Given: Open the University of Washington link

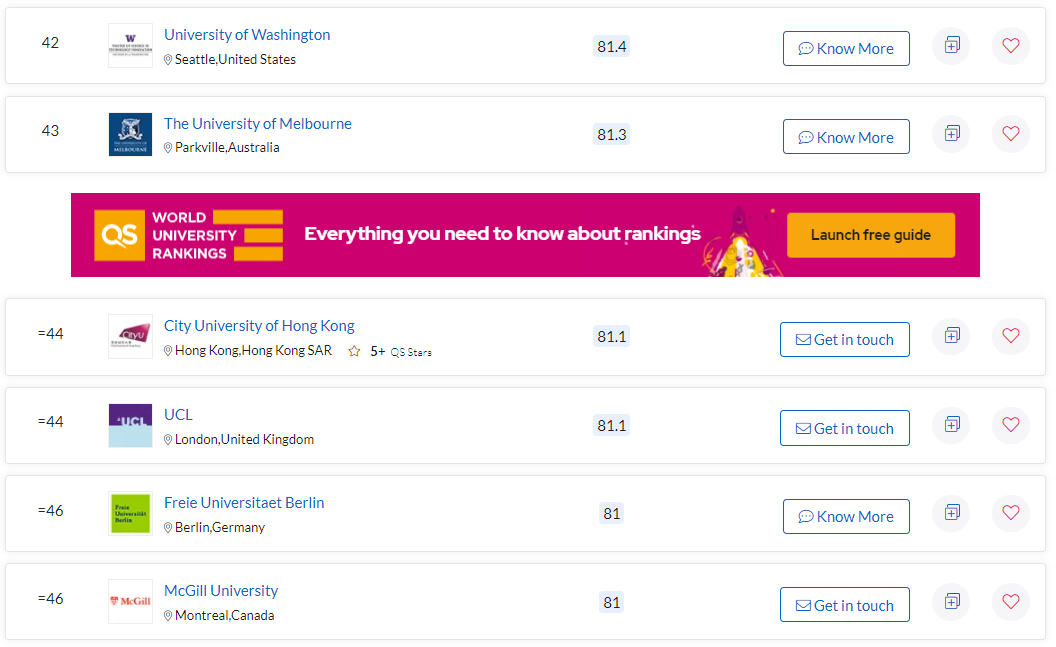Looking at the screenshot, I should click(x=247, y=35).
